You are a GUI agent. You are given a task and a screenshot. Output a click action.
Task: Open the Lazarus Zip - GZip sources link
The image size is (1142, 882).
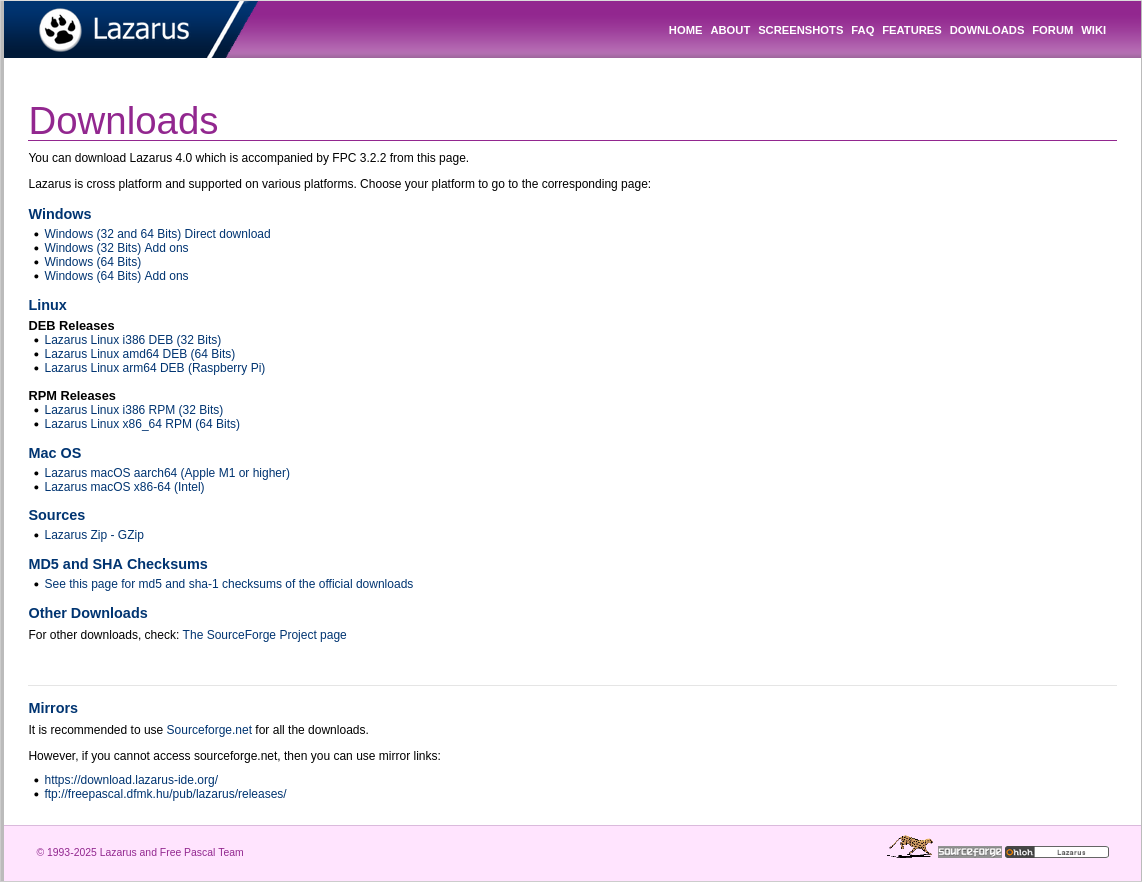point(94,535)
